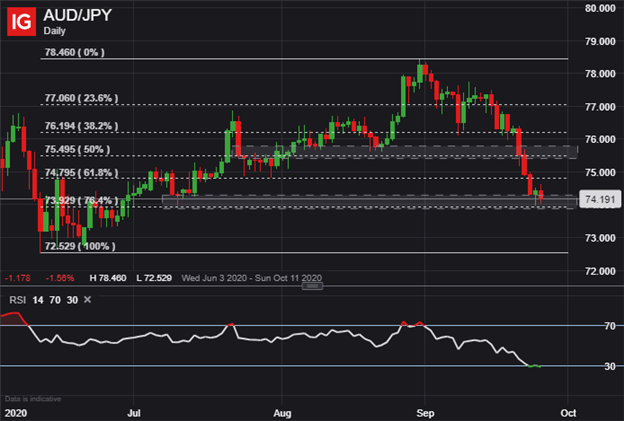Click the Jul label on the time axis

click(134, 413)
